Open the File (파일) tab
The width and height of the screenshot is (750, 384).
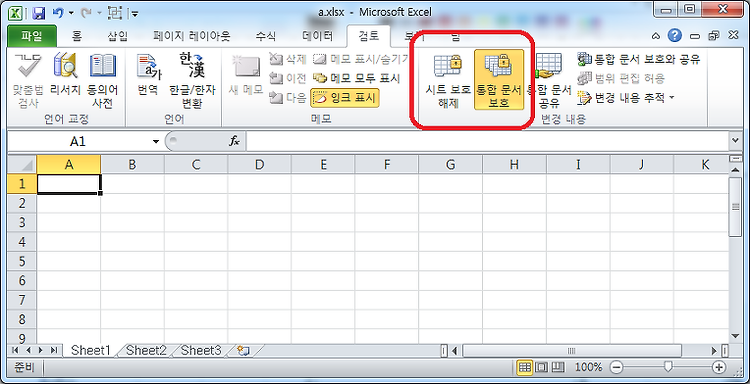[32, 35]
